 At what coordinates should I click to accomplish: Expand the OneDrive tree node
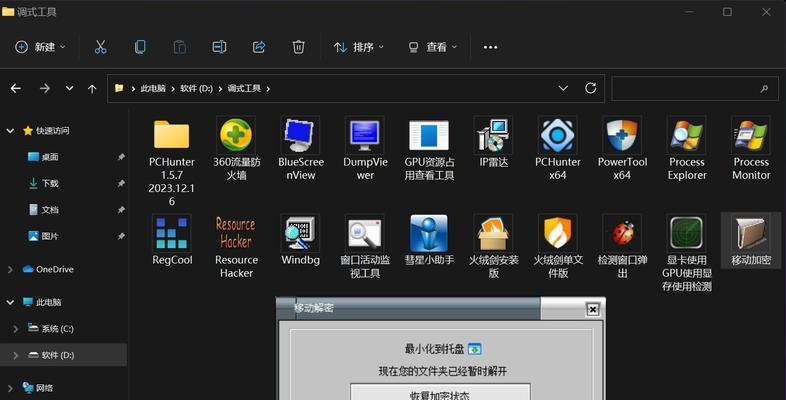pyautogui.click(x=11, y=270)
